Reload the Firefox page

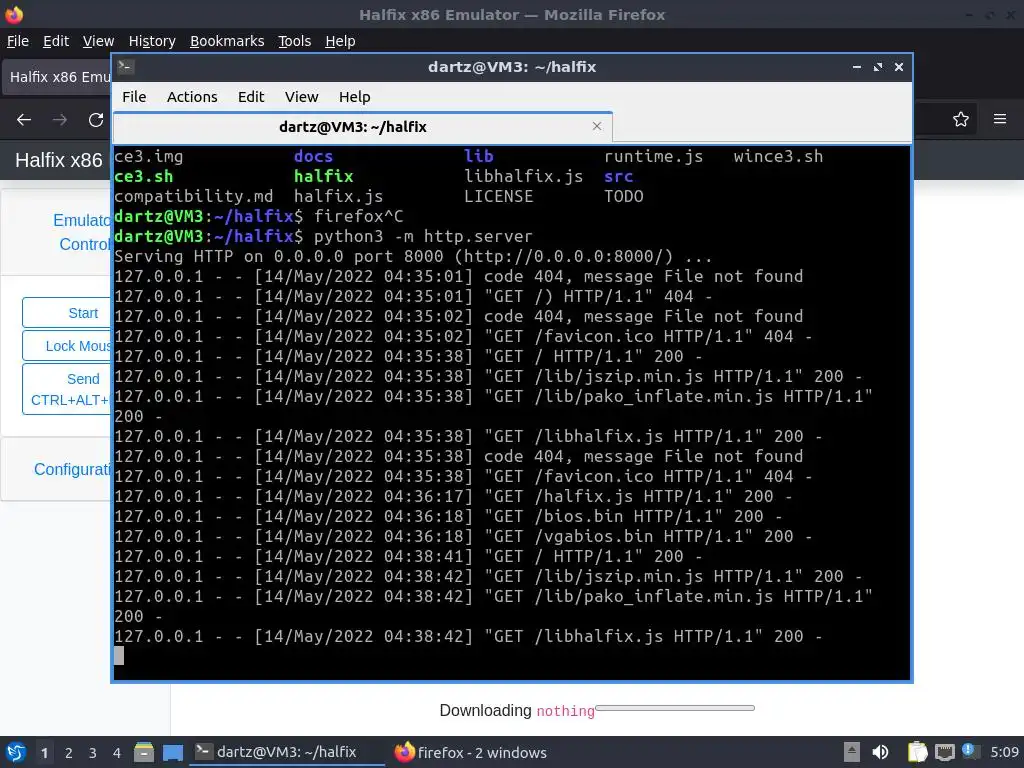[96, 120]
